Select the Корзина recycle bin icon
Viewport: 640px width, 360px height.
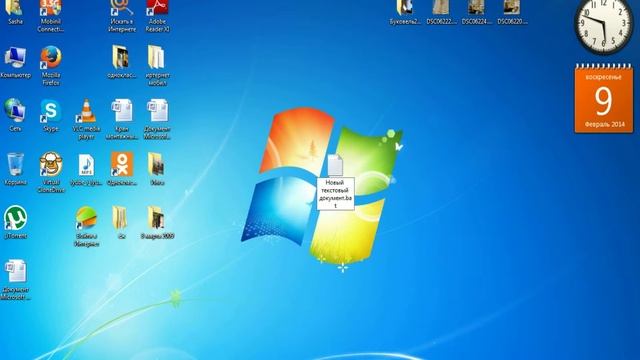pyautogui.click(x=15, y=169)
